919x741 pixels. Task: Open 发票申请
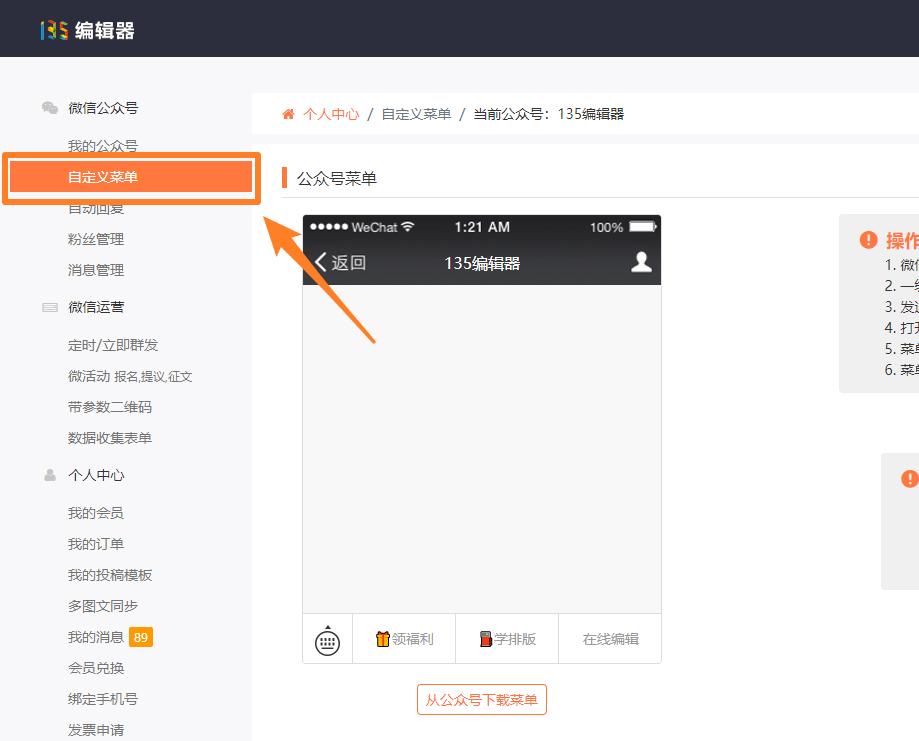pyautogui.click(x=96, y=730)
